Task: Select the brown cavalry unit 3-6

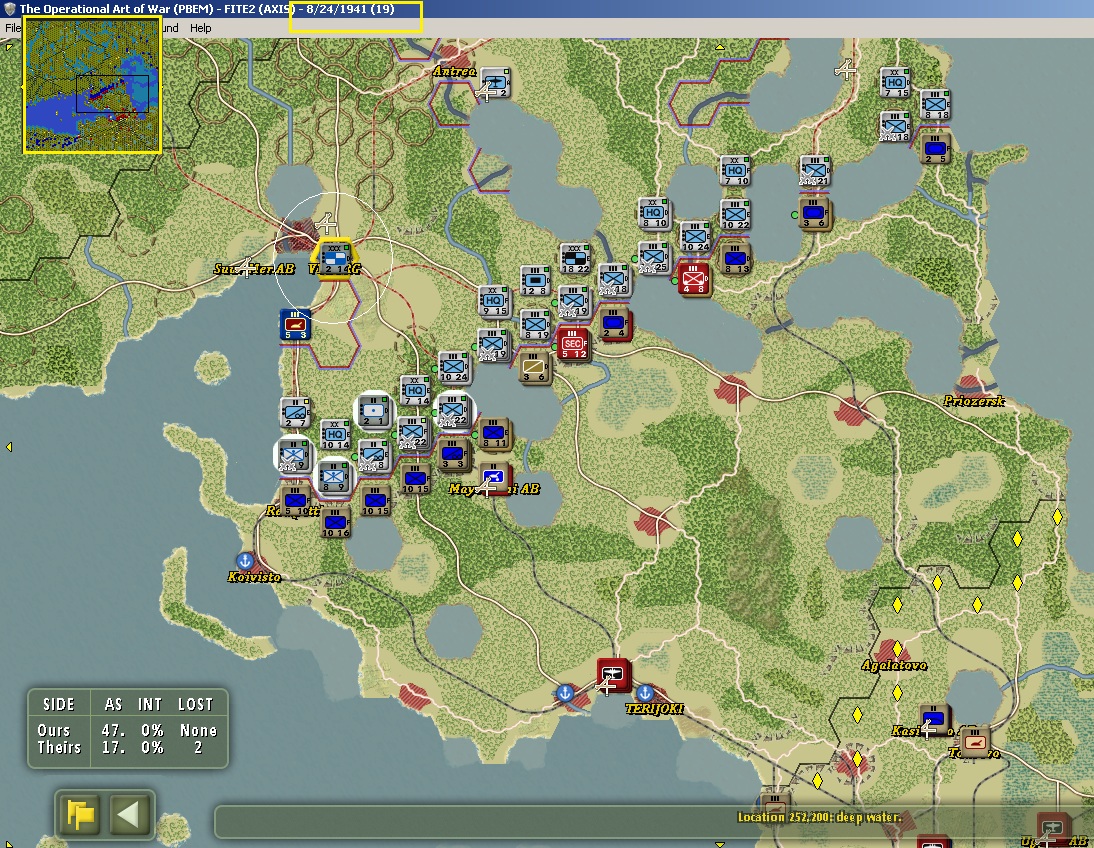Action: click(534, 368)
